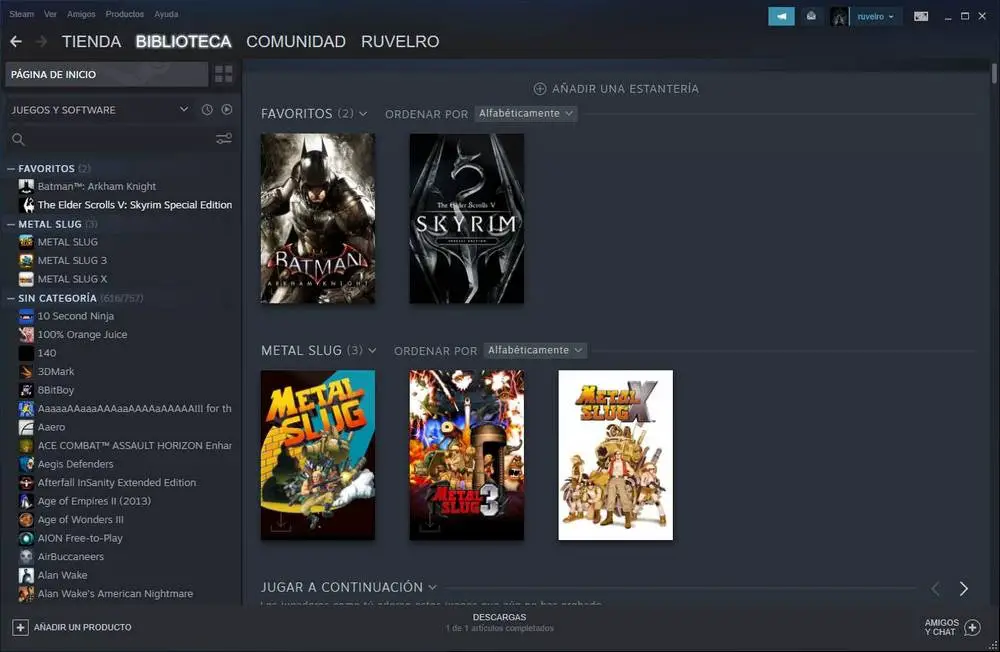Open the advanced filters slider icon
This screenshot has height=652, width=1000.
[x=224, y=138]
